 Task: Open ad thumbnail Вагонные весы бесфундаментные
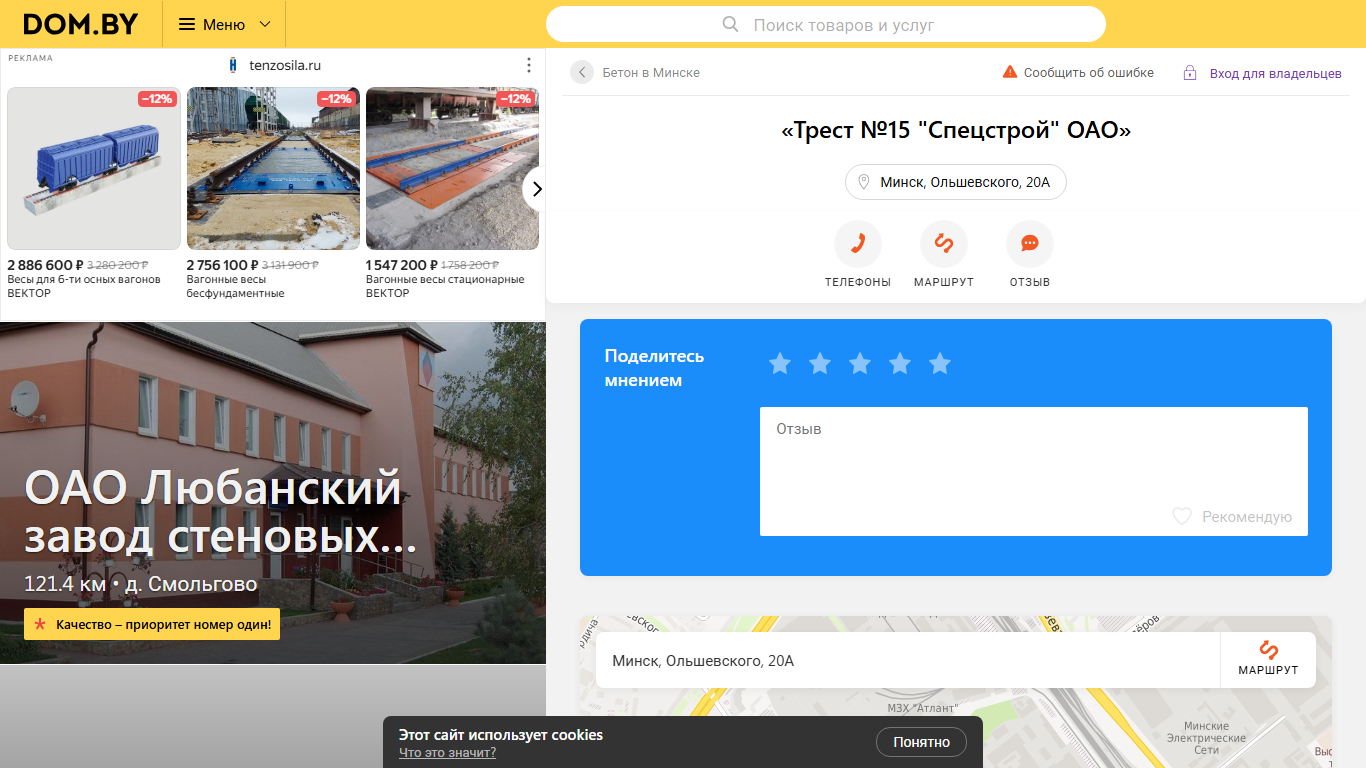pos(273,168)
